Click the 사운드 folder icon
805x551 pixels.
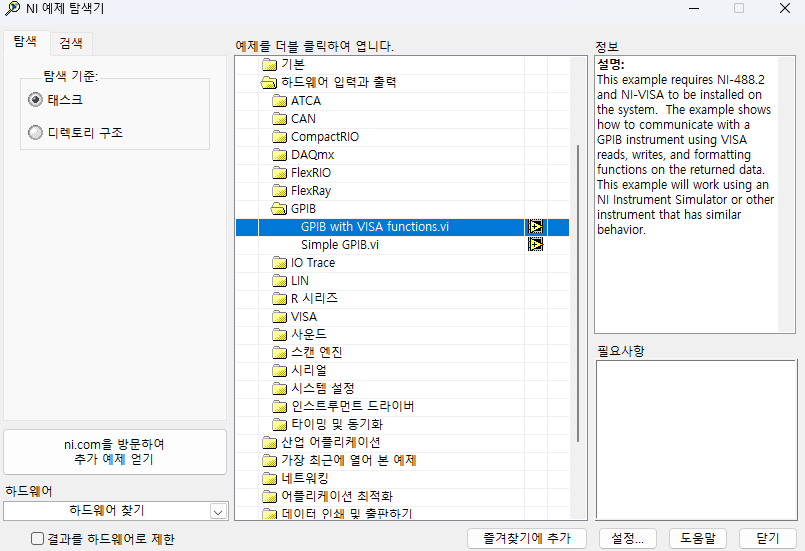point(279,335)
